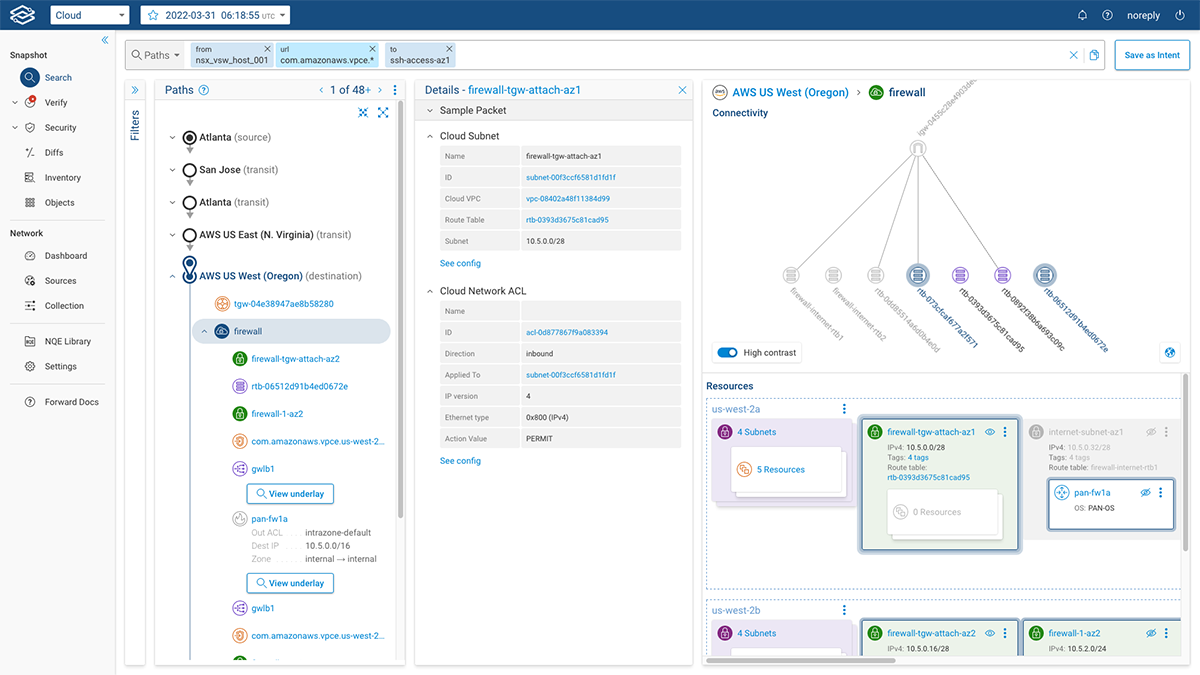Hide firewall-tgw-attach-az1 using its eye toggle
Screen dimensions: 1200x675
point(989,430)
